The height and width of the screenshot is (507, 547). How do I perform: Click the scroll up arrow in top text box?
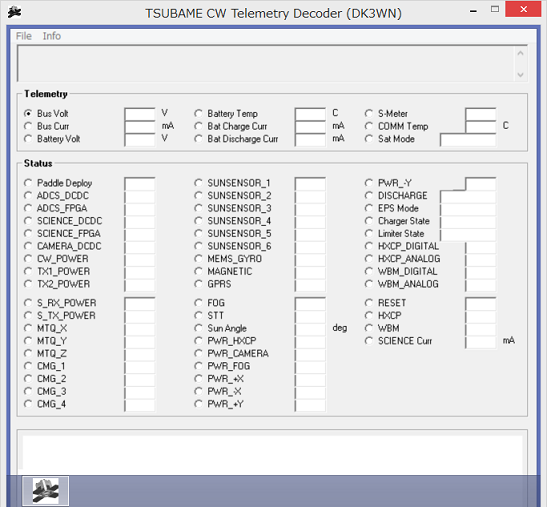point(520,53)
